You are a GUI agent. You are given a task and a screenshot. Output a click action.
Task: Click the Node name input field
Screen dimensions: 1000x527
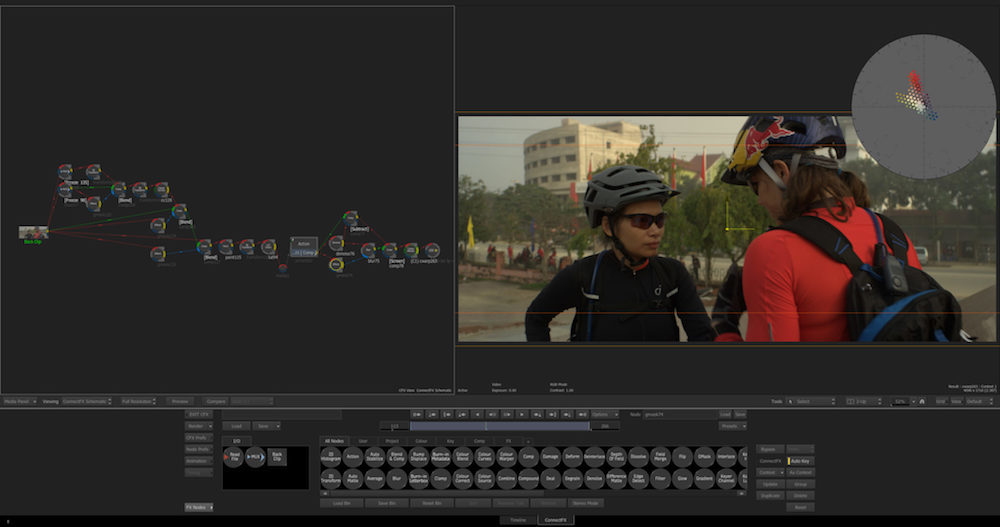679,414
